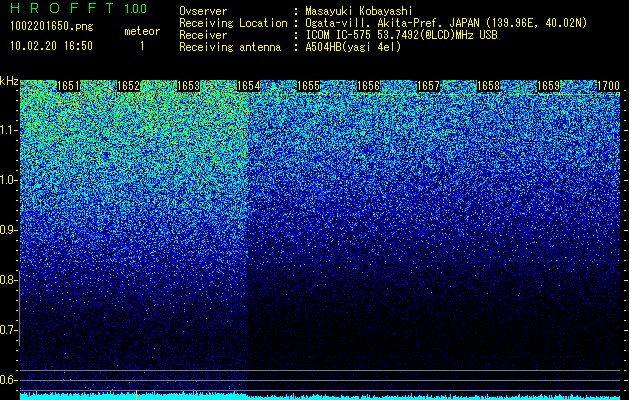Viewport: 629px width, 400px height.
Task: Click the 0.6 kHz axis label
Action: (x=8, y=380)
